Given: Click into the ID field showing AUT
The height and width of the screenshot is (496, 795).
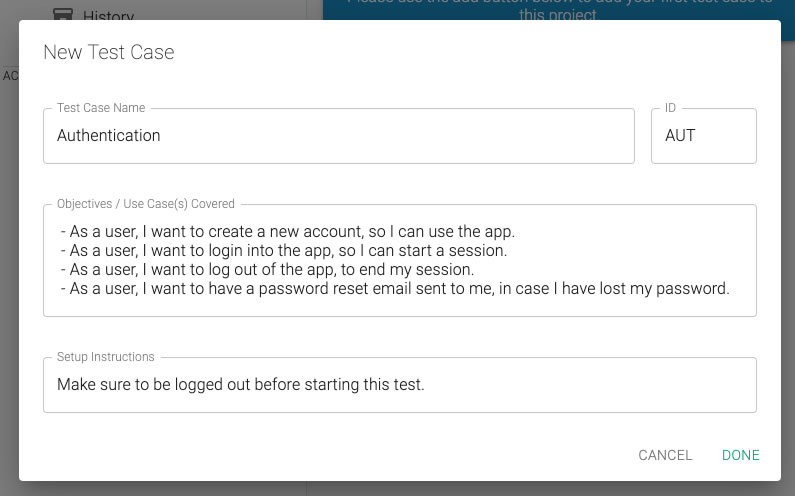Looking at the screenshot, I should (x=704, y=135).
